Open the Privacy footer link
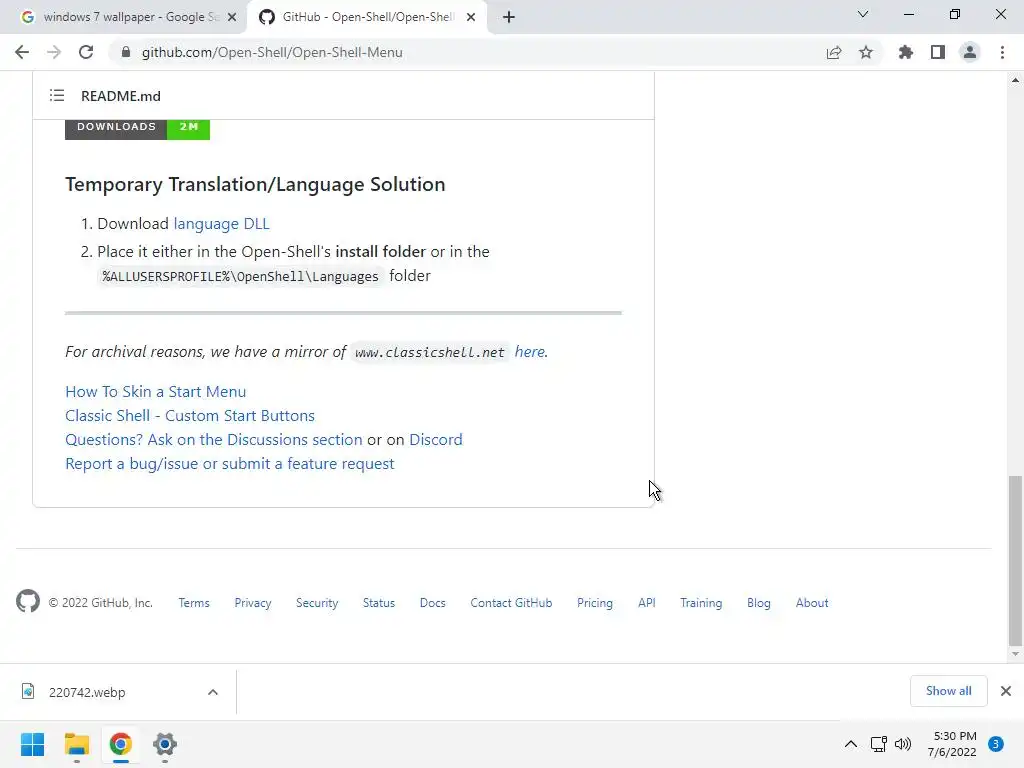This screenshot has width=1024, height=768. coord(253,603)
